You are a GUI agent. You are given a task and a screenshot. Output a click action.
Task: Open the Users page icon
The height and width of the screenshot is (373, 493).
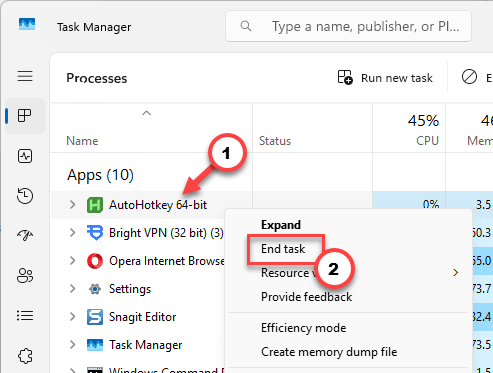(x=25, y=276)
